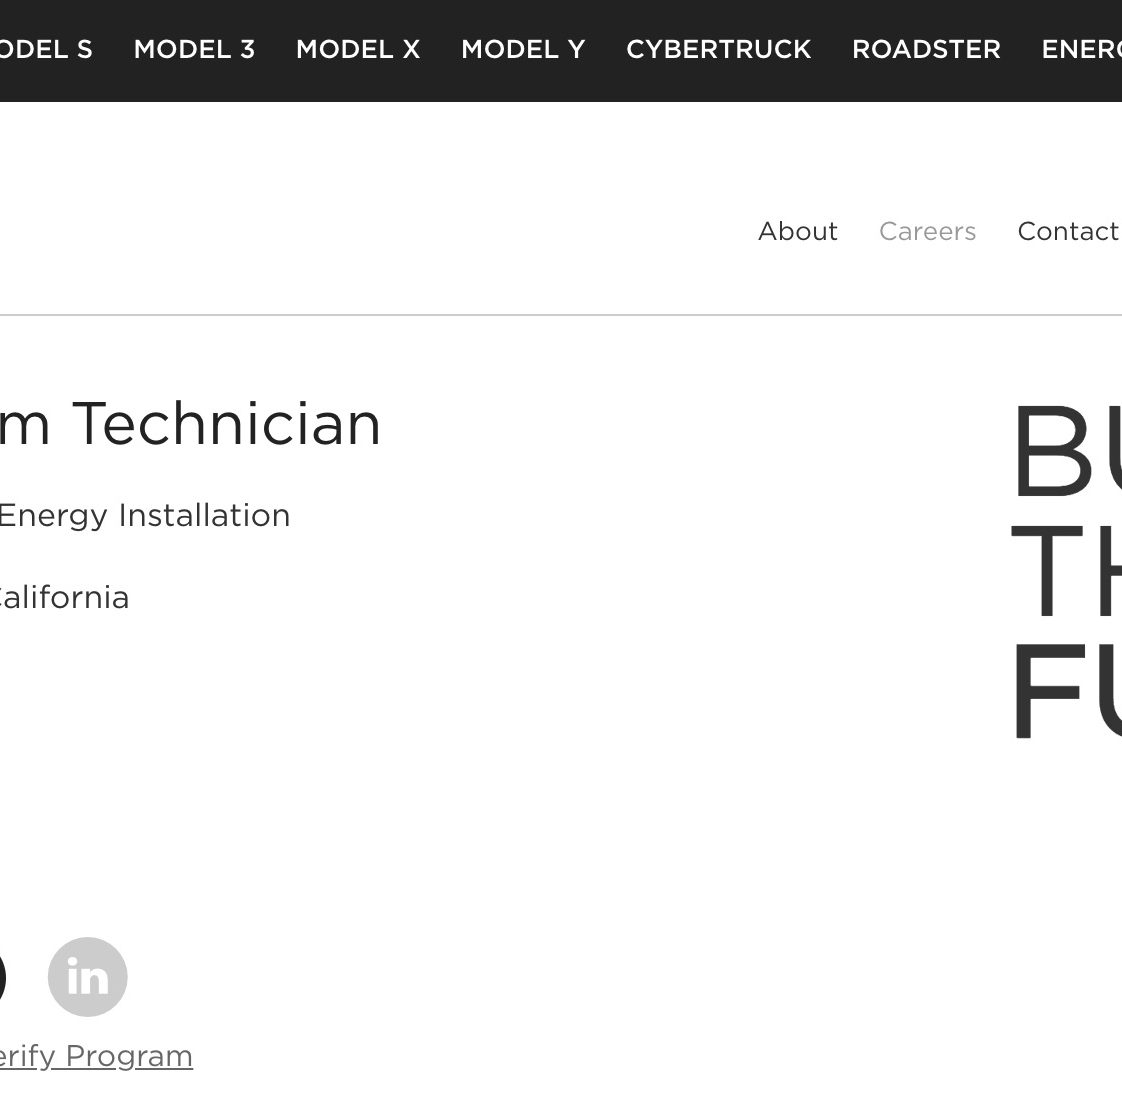This screenshot has height=1120, width=1122.
Task: Select the Technician job title heading
Action: (x=190, y=424)
